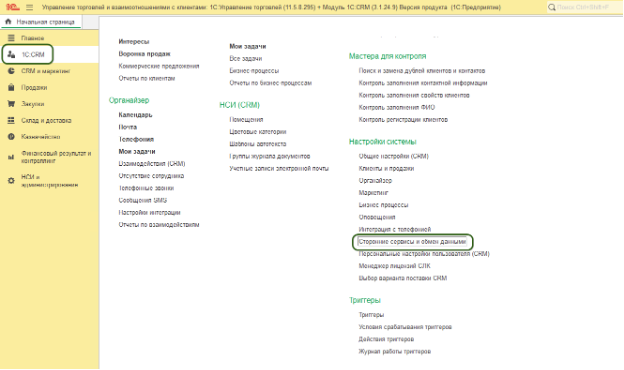Open Условия срабатывания триггеров
Image resolution: width=624 pixels, height=370 pixels.
(x=405, y=327)
